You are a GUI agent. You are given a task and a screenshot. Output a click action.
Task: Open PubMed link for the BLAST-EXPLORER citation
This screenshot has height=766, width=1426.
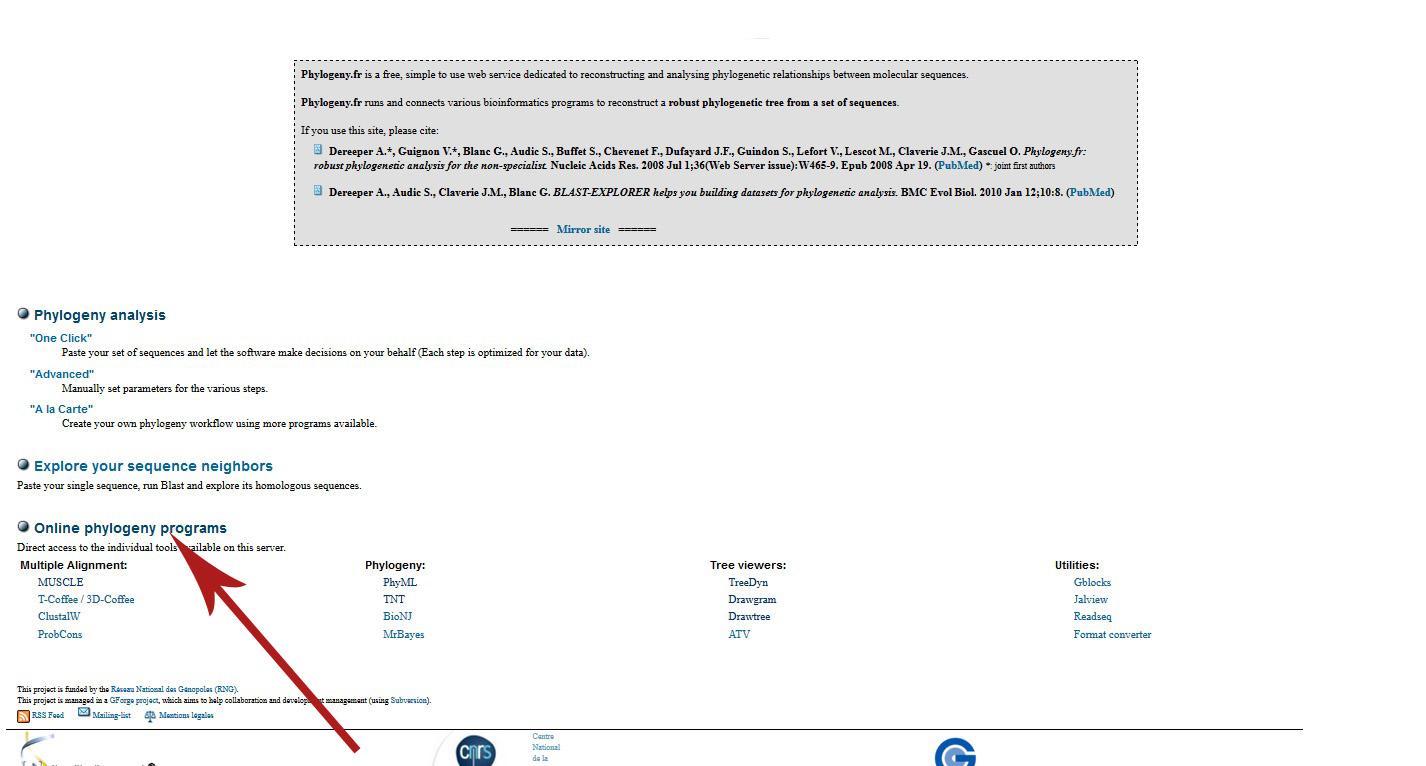pos(1090,192)
